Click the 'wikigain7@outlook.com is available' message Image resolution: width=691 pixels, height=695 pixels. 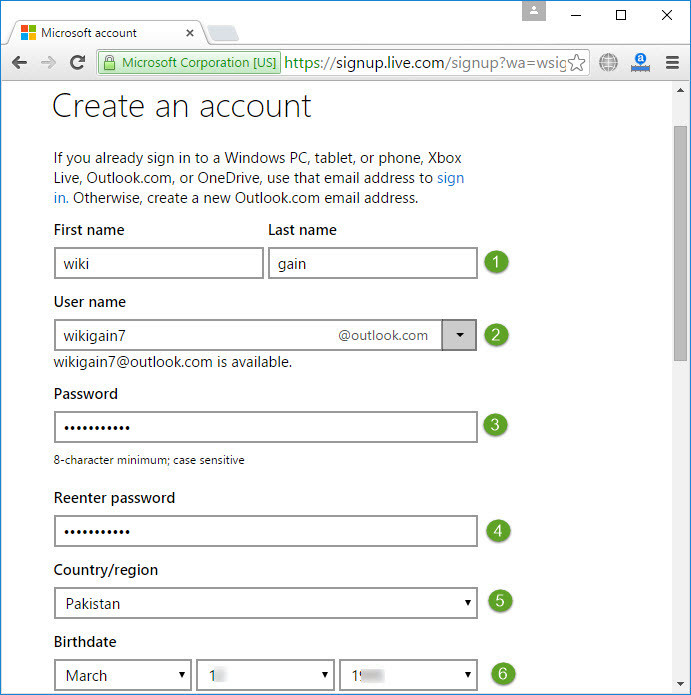(173, 362)
